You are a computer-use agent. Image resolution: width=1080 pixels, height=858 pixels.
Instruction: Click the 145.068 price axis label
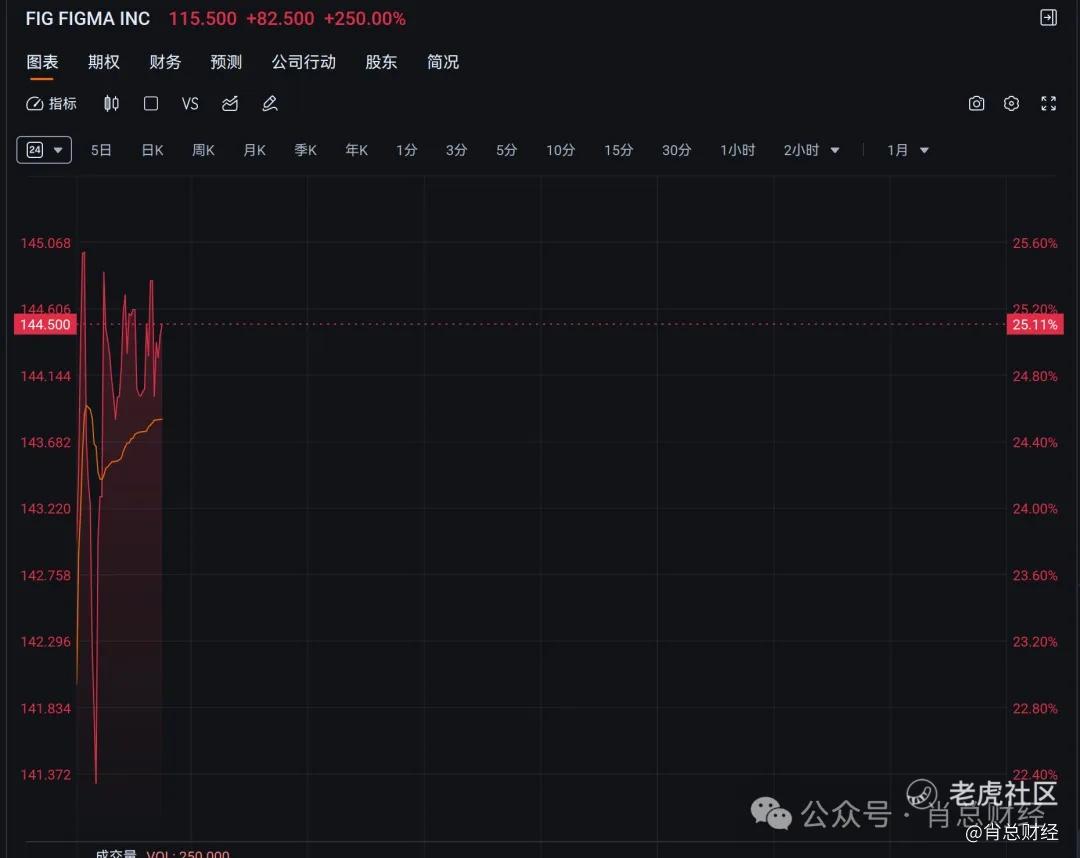click(45, 243)
